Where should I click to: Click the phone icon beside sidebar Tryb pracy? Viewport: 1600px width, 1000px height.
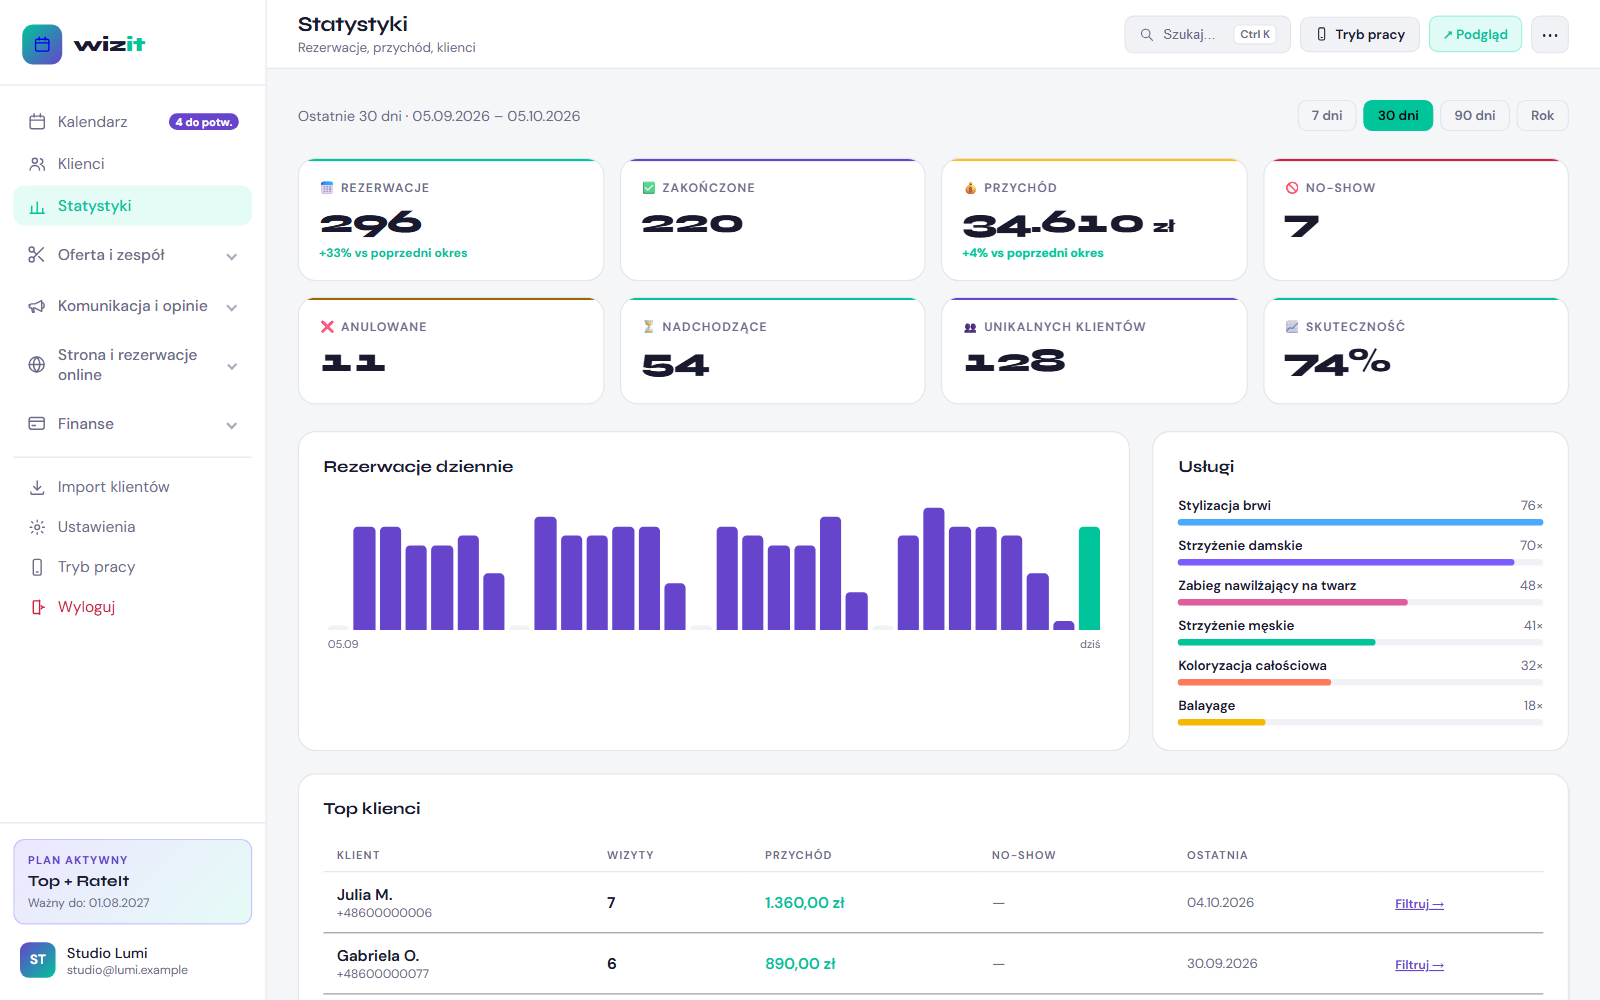(x=37, y=567)
